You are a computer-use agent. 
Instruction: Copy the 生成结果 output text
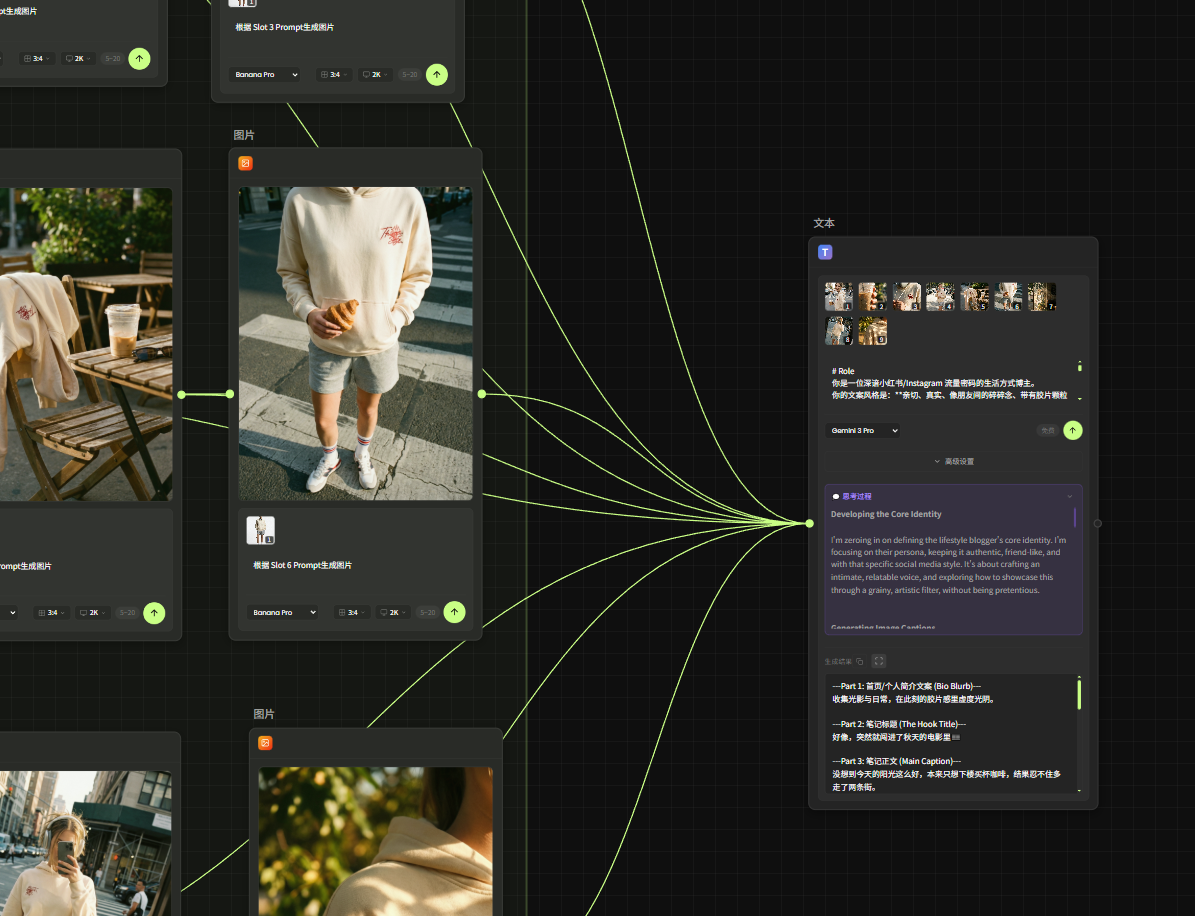(x=860, y=661)
